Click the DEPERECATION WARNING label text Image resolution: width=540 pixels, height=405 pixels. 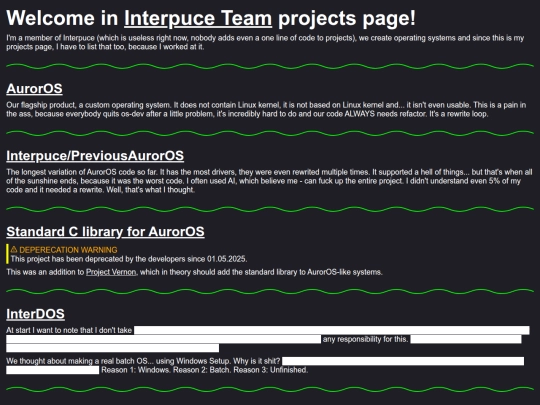(x=68, y=250)
